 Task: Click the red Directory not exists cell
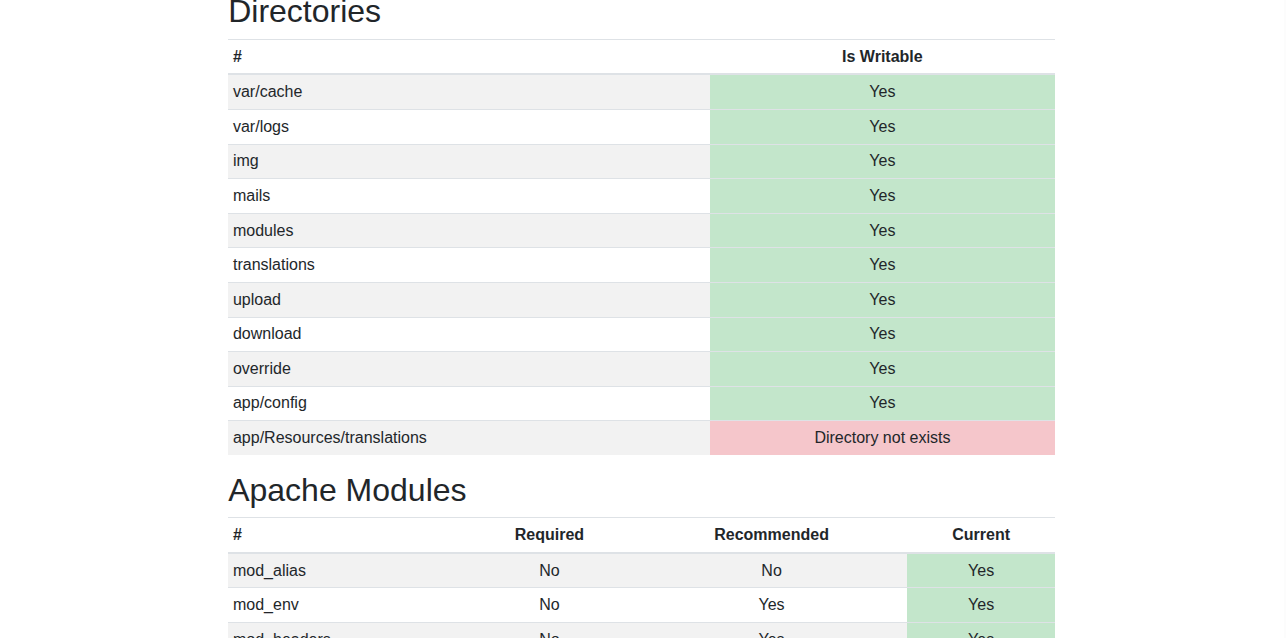(x=881, y=438)
